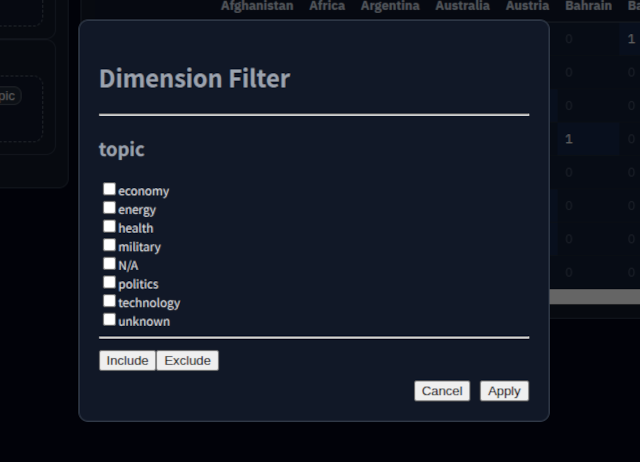Click the horizontal scrollbar below the table
Image resolution: width=640 pixels, height=462 pixels.
click(594, 297)
